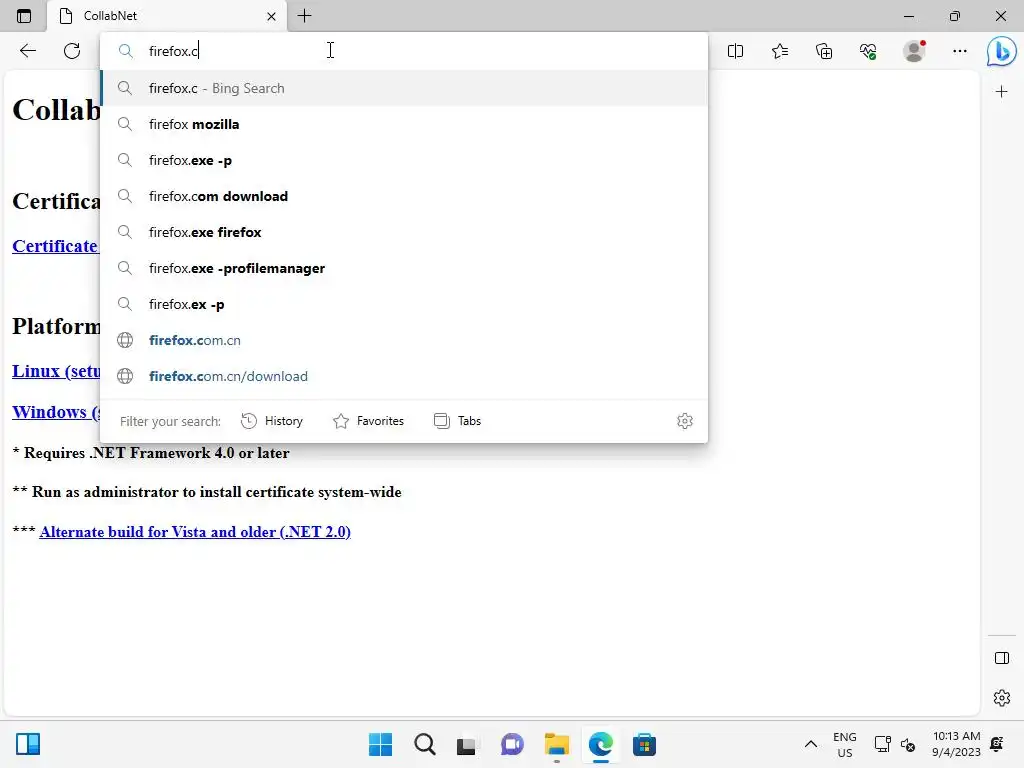
Task: Filter search by History
Action: coord(272,421)
